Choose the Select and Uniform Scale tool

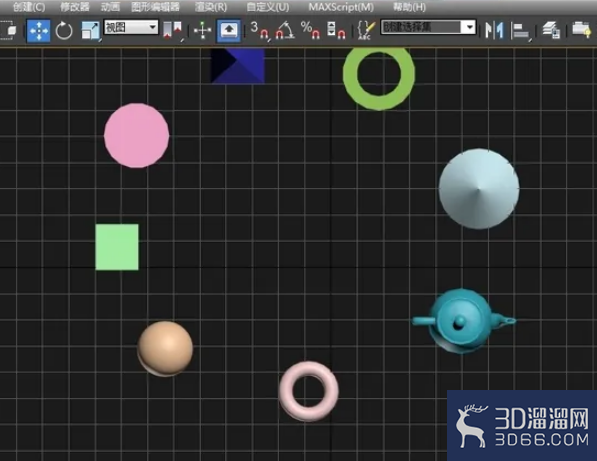click(91, 30)
